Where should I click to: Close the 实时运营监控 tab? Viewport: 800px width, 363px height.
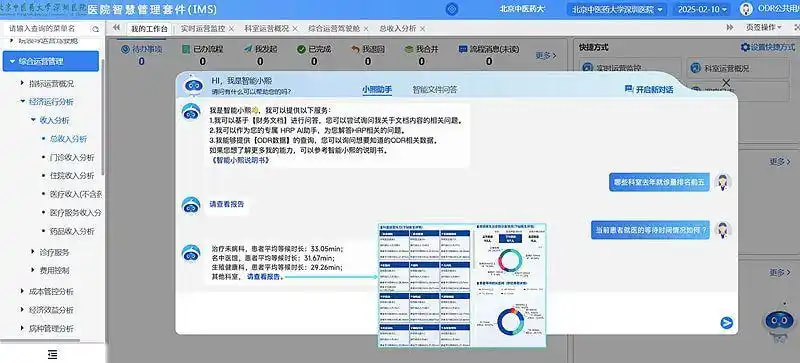tap(231, 29)
